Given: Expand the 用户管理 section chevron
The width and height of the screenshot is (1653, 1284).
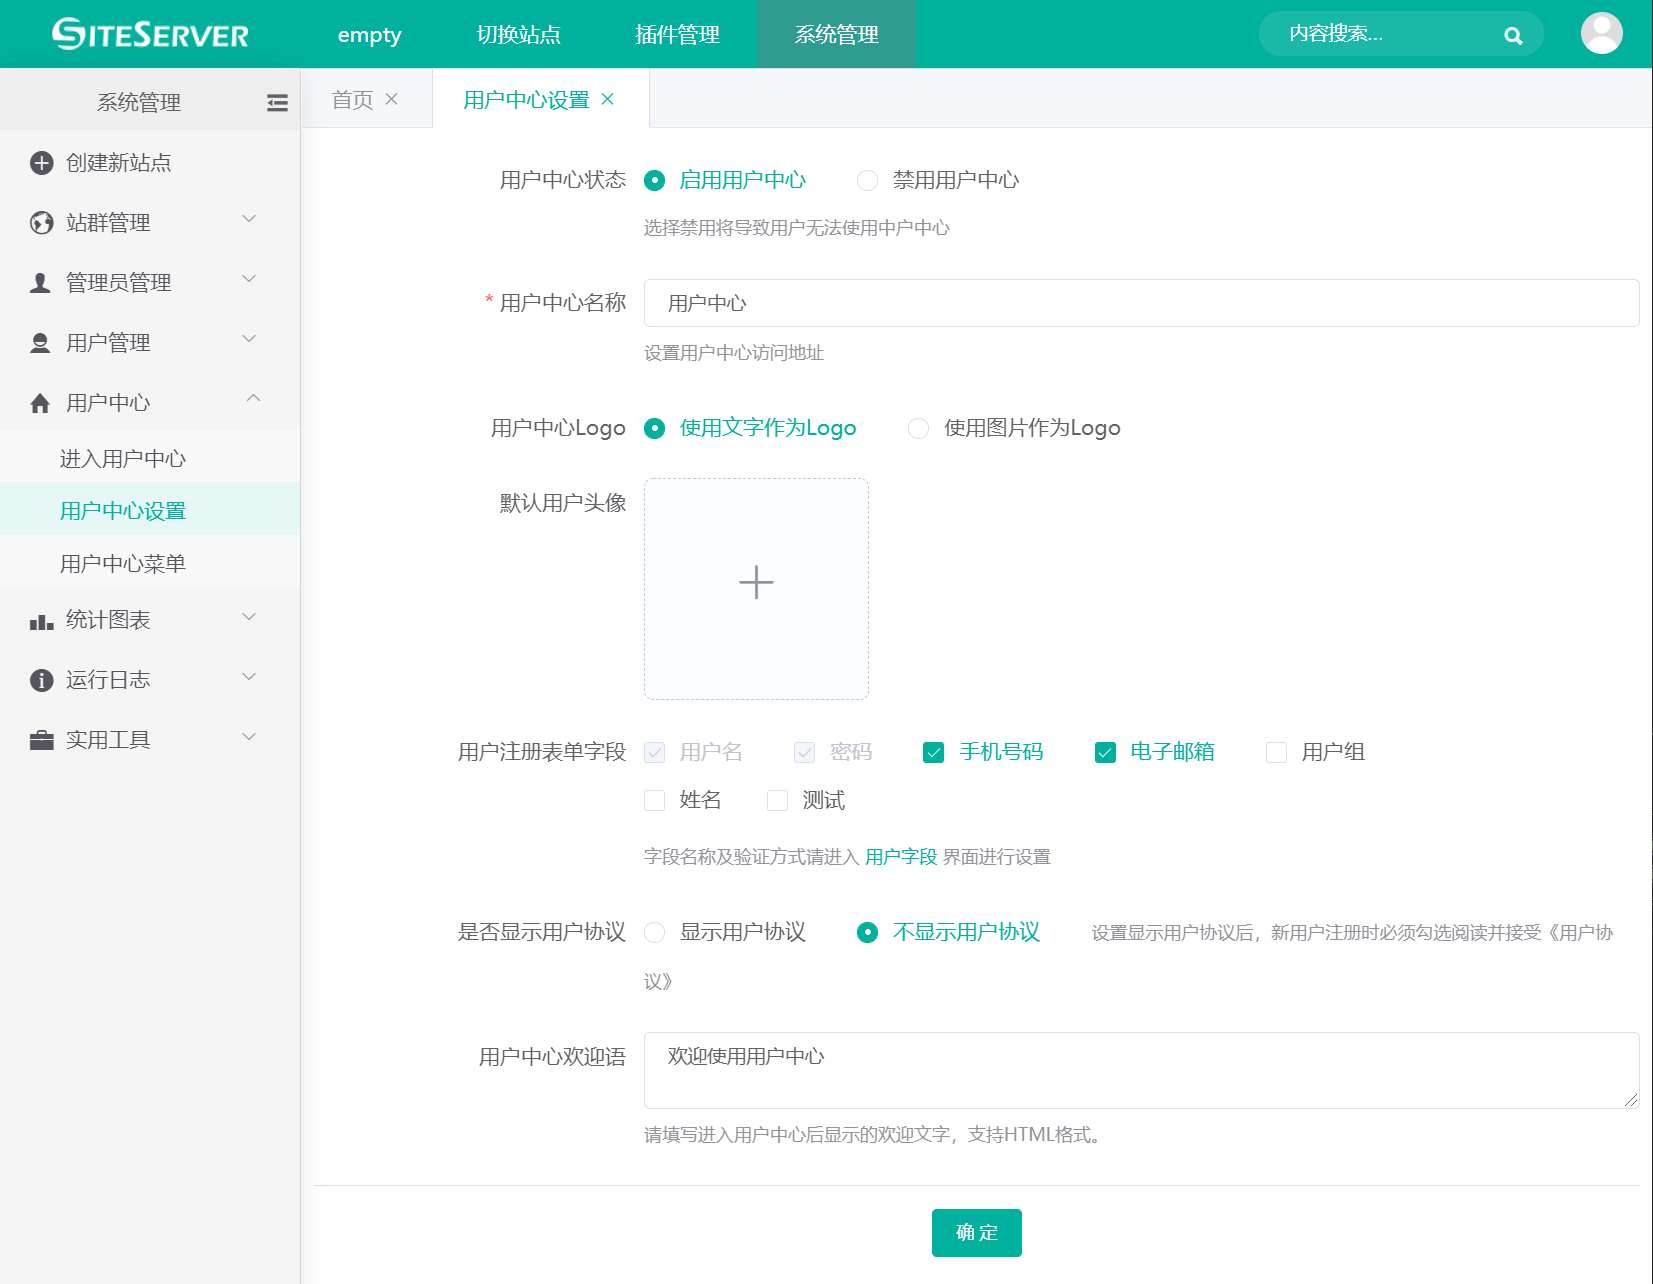Looking at the screenshot, I should coord(250,339).
